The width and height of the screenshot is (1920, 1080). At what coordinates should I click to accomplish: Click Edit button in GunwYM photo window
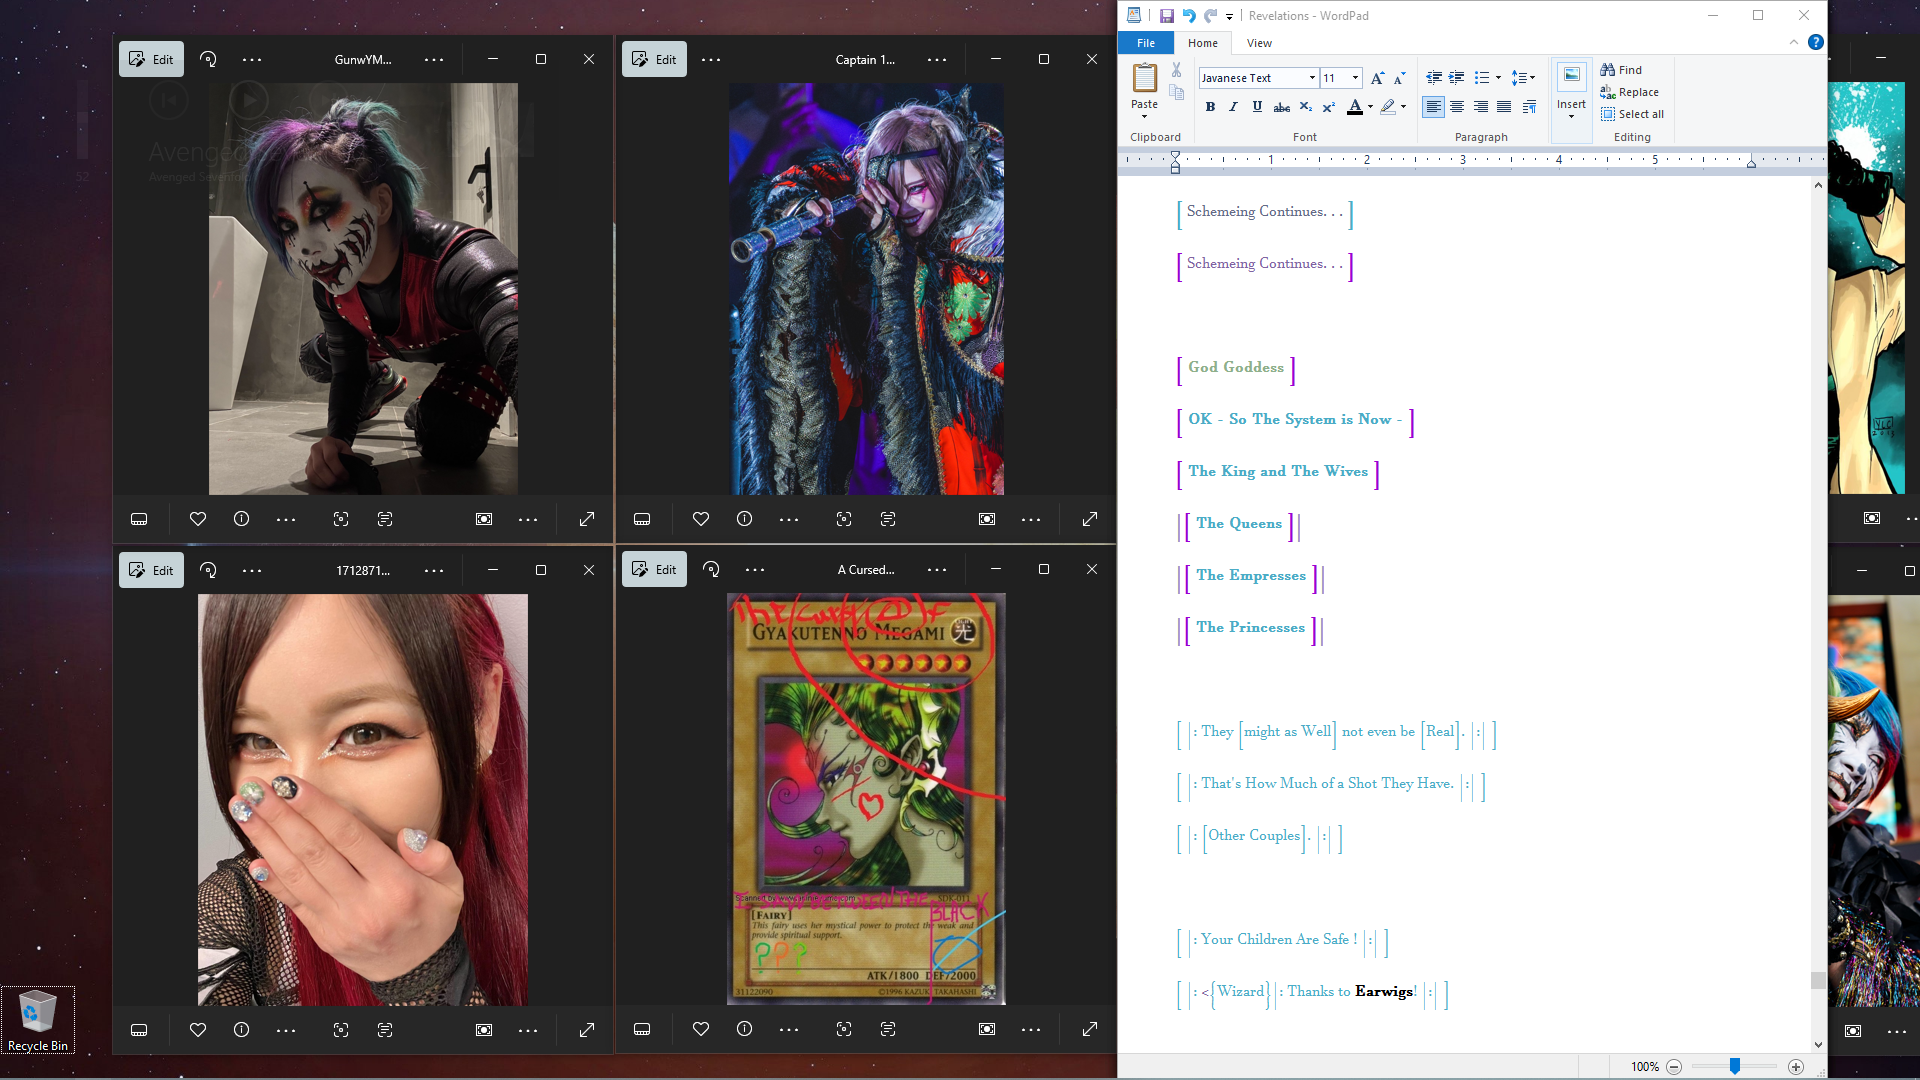151,59
